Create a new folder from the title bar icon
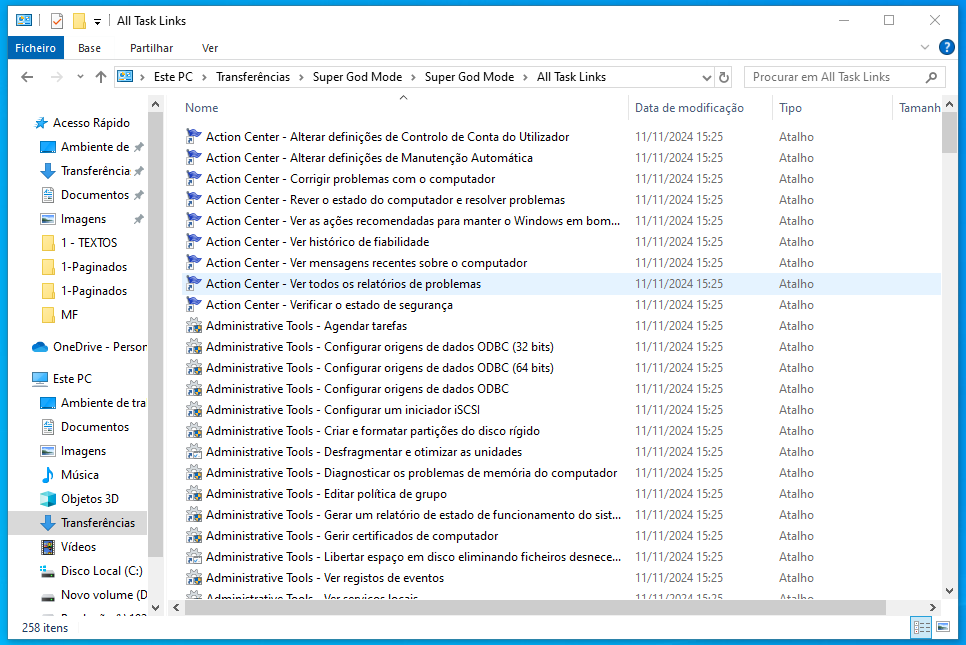The width and height of the screenshot is (966, 645). [x=79, y=21]
